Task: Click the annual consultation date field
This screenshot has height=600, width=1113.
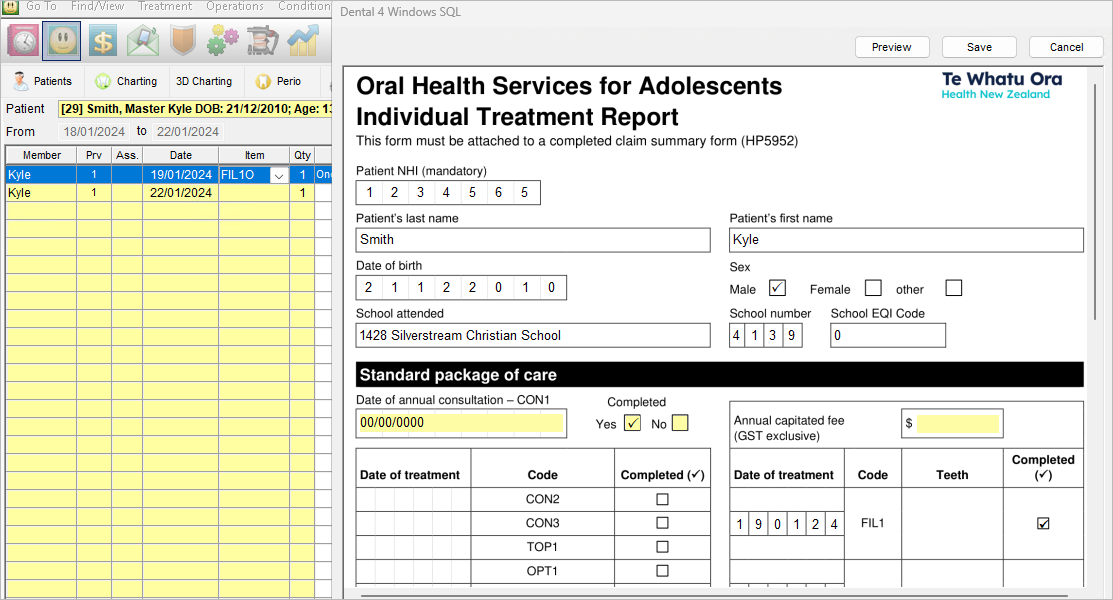Action: tap(461, 422)
